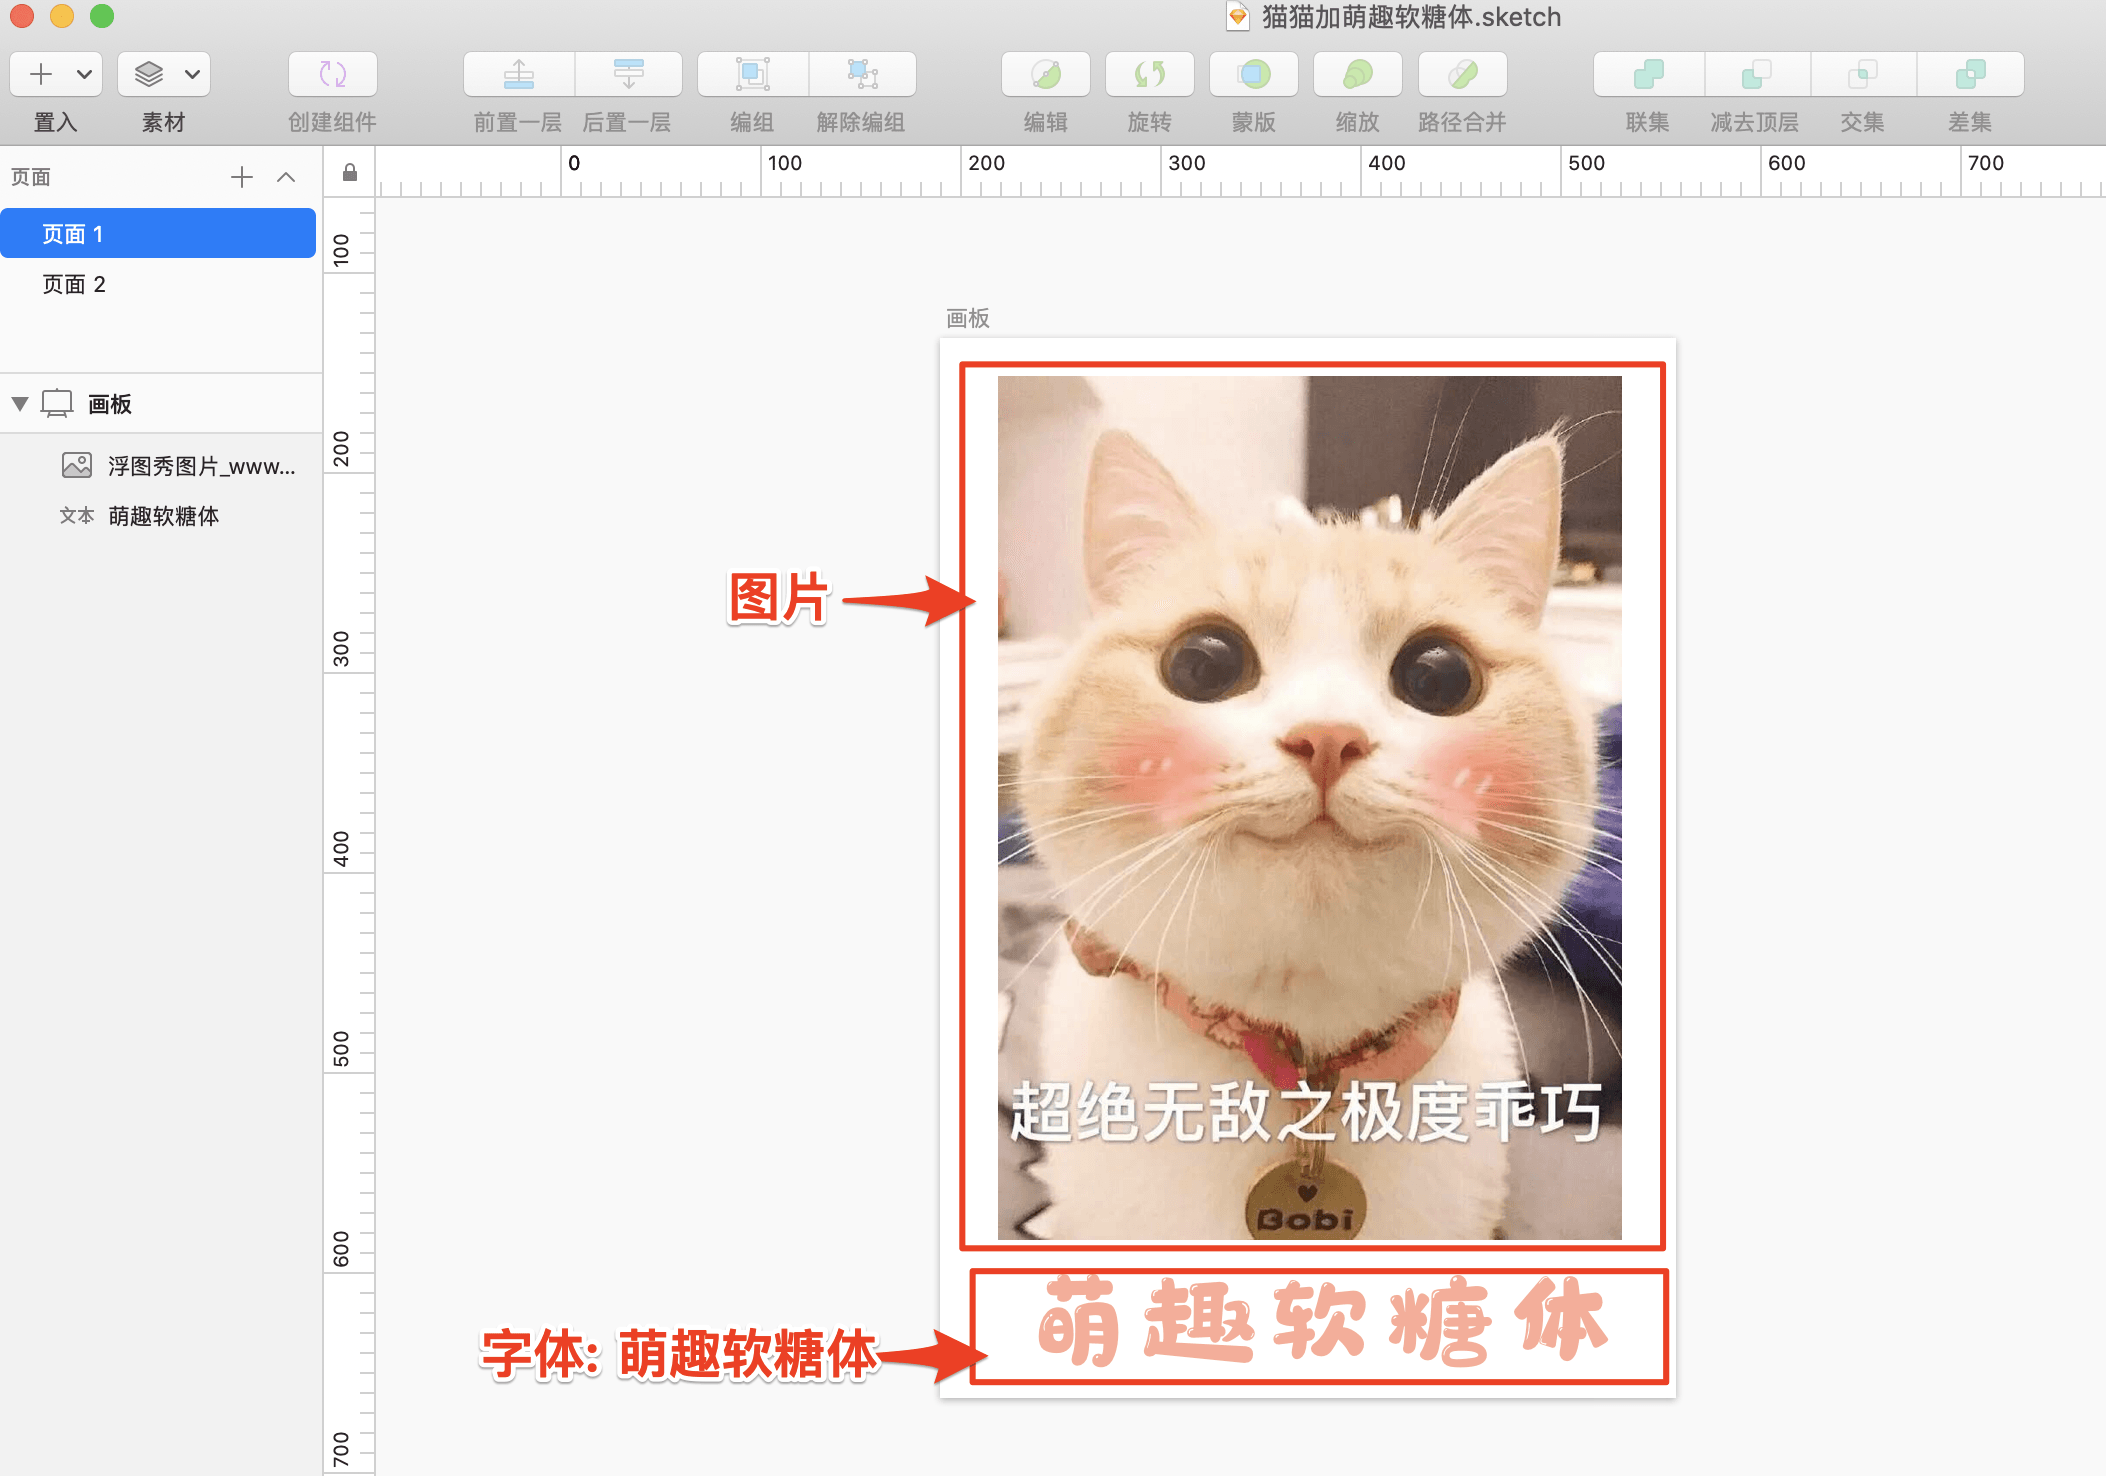Click the 交集 intersect icon
This screenshot has height=1476, width=2106.
click(1862, 74)
